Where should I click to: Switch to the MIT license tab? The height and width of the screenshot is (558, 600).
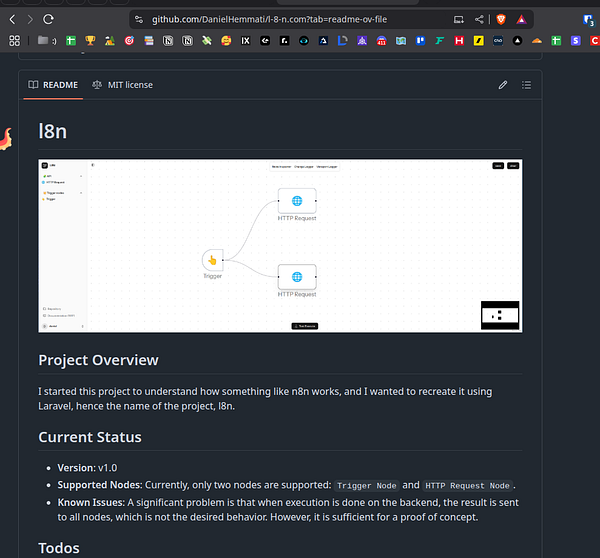coord(122,85)
